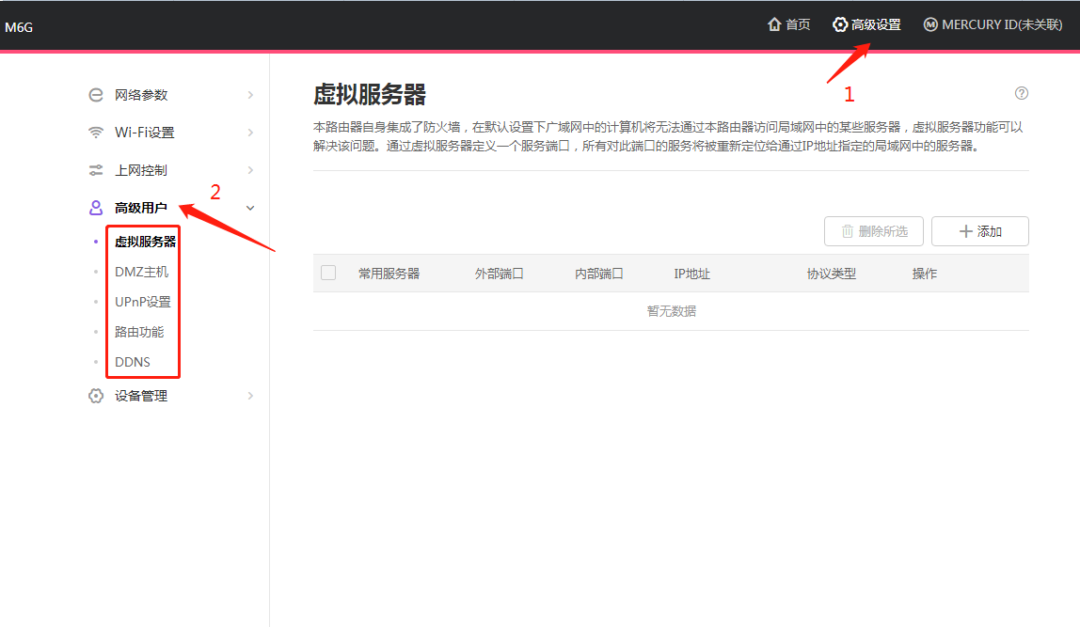Select the DDNS submenu item
1080x627 pixels.
[132, 362]
